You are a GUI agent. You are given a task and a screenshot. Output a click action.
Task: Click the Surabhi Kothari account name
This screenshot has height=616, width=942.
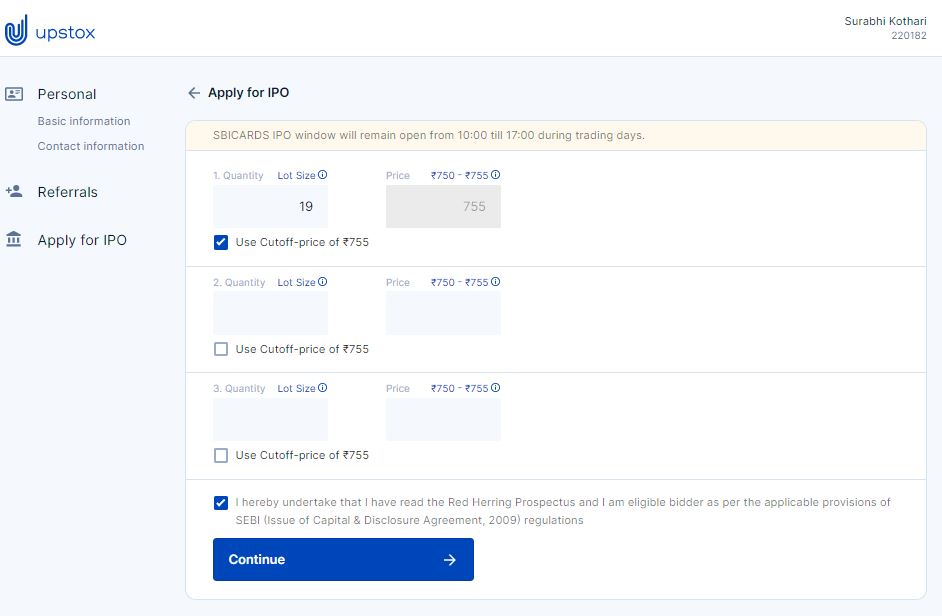(886, 21)
